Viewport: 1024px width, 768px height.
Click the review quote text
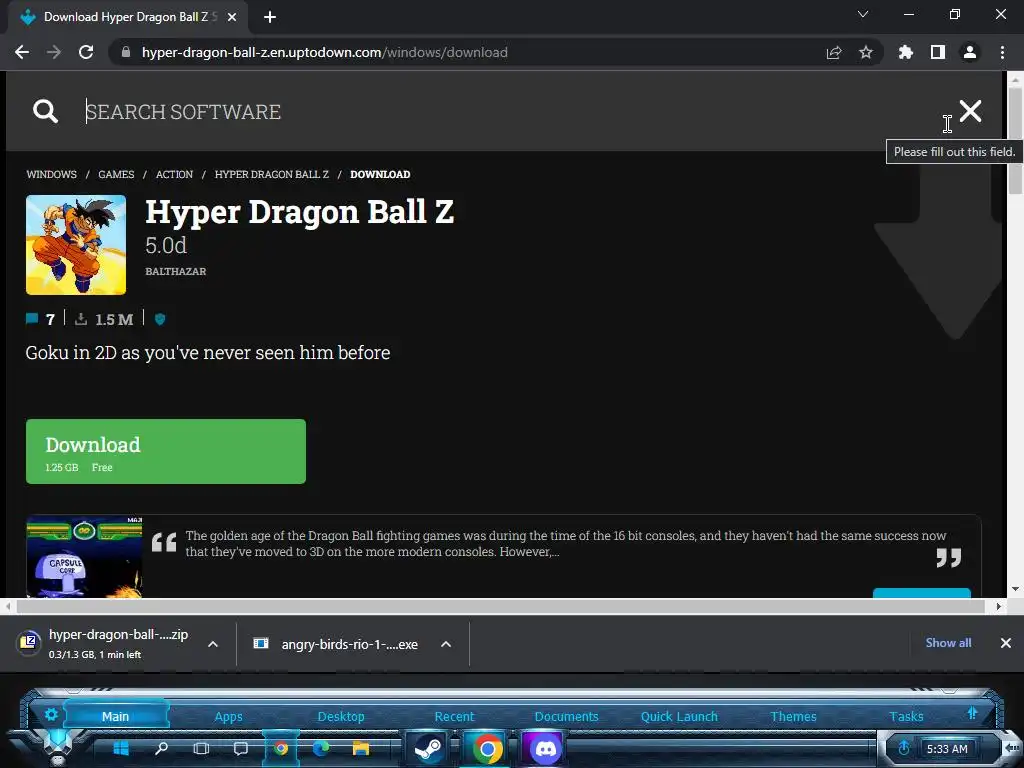pos(566,543)
